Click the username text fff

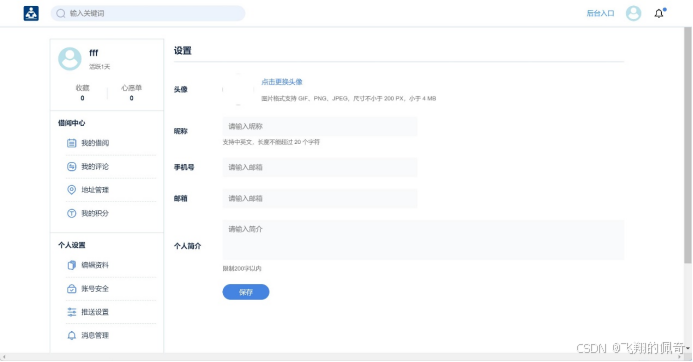[x=94, y=53]
